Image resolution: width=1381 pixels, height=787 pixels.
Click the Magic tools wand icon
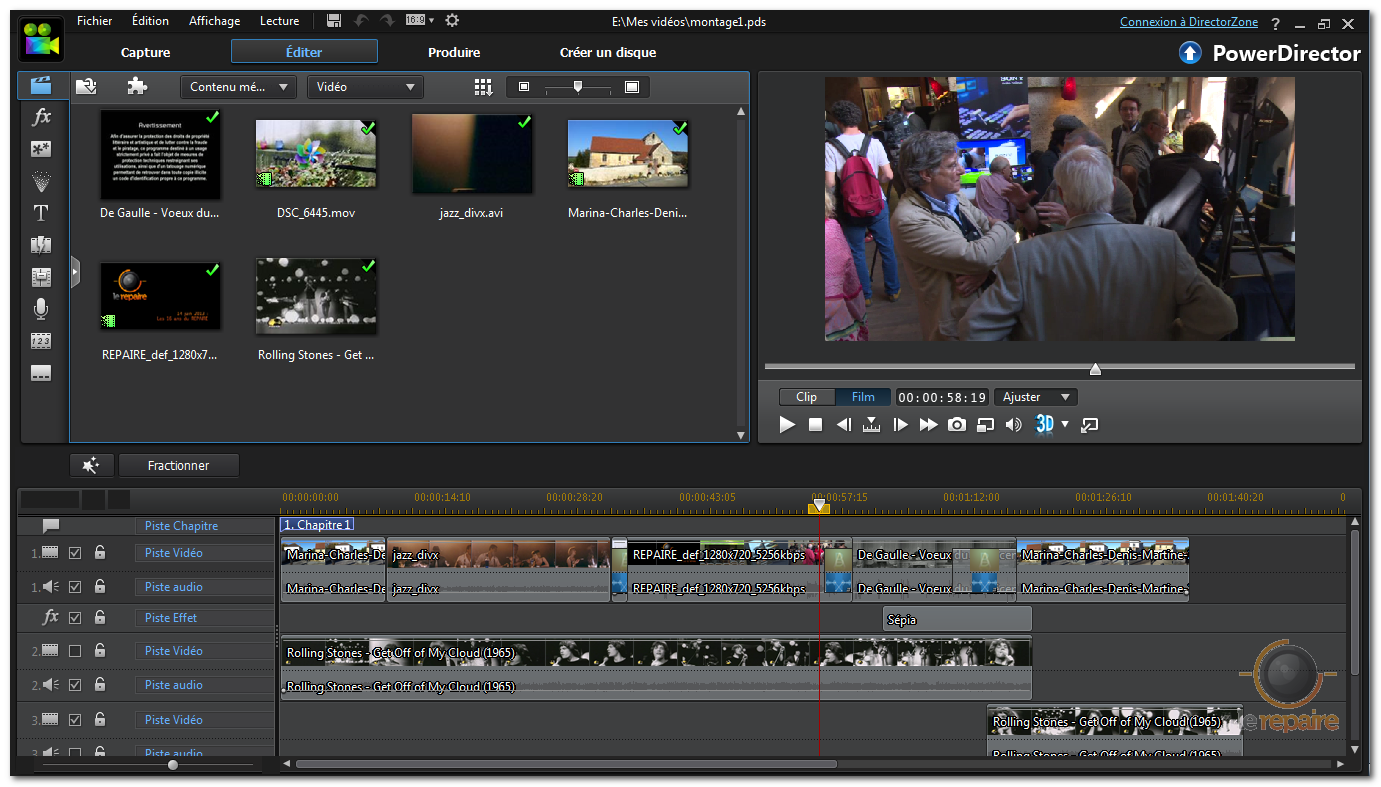coord(91,465)
